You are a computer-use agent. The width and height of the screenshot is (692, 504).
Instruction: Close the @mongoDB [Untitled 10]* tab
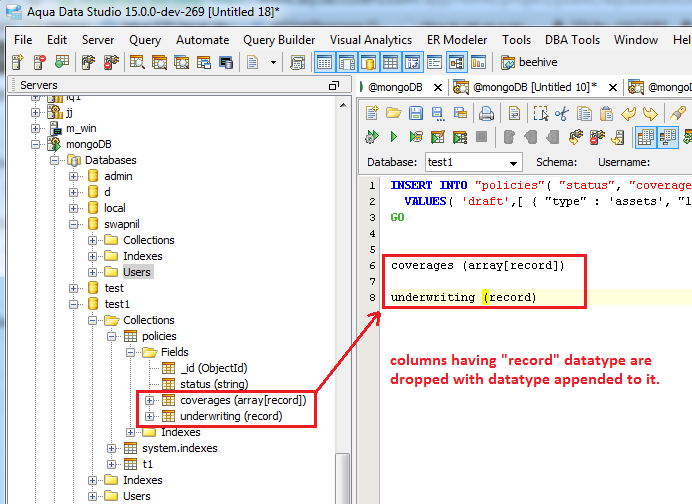click(x=613, y=87)
